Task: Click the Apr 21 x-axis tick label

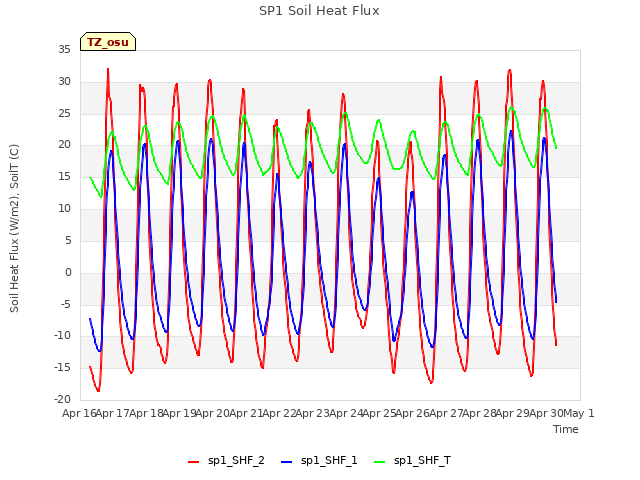Action: 246,413
